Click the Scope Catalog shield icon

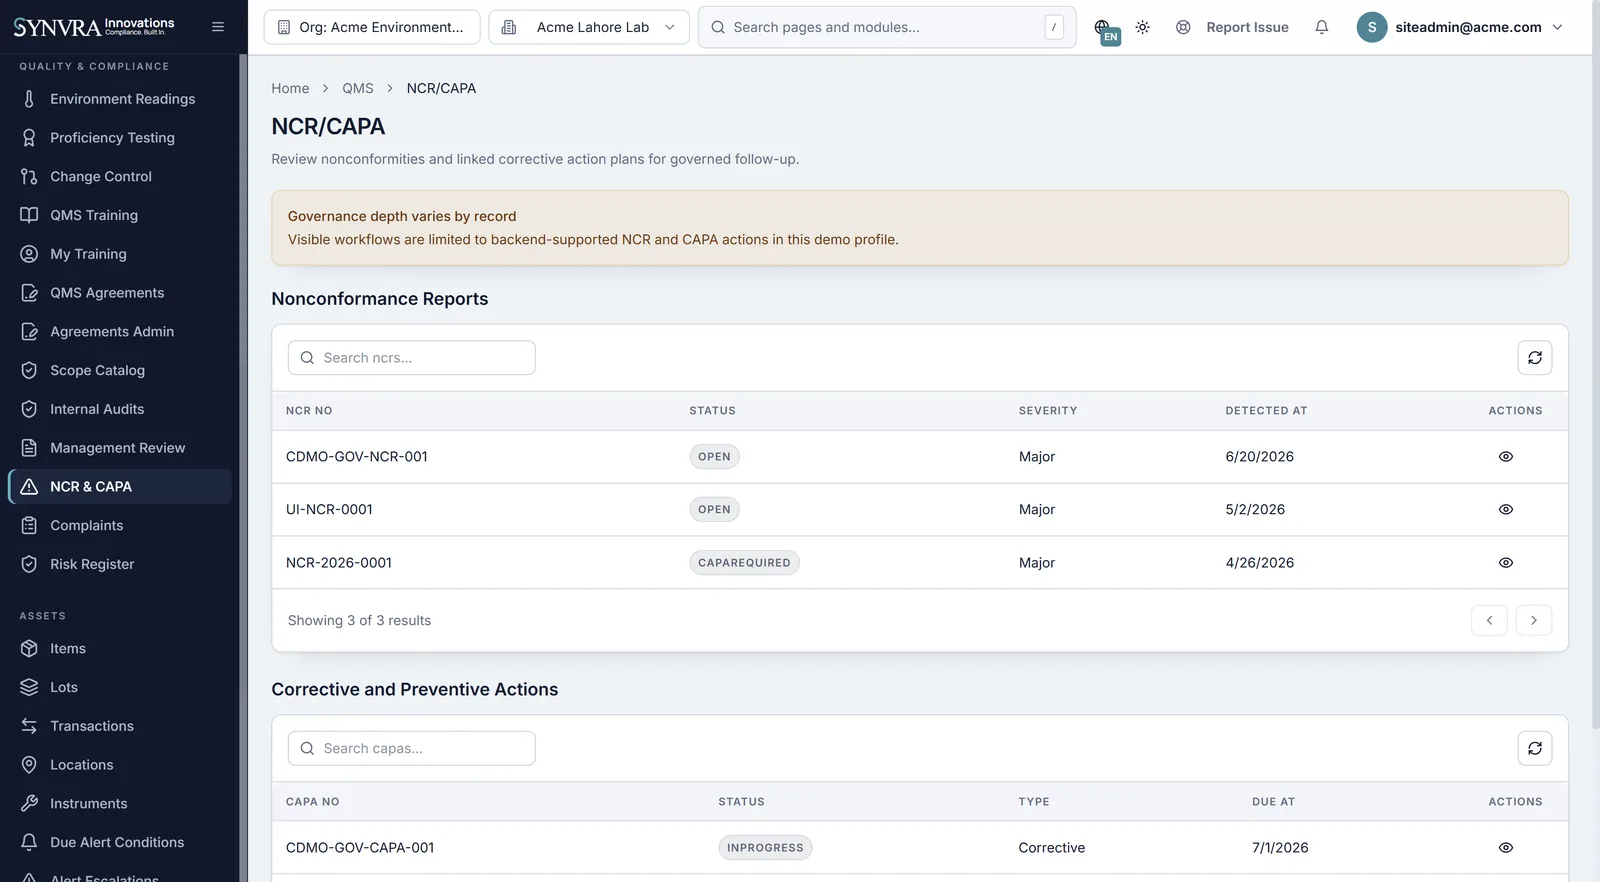[29, 370]
